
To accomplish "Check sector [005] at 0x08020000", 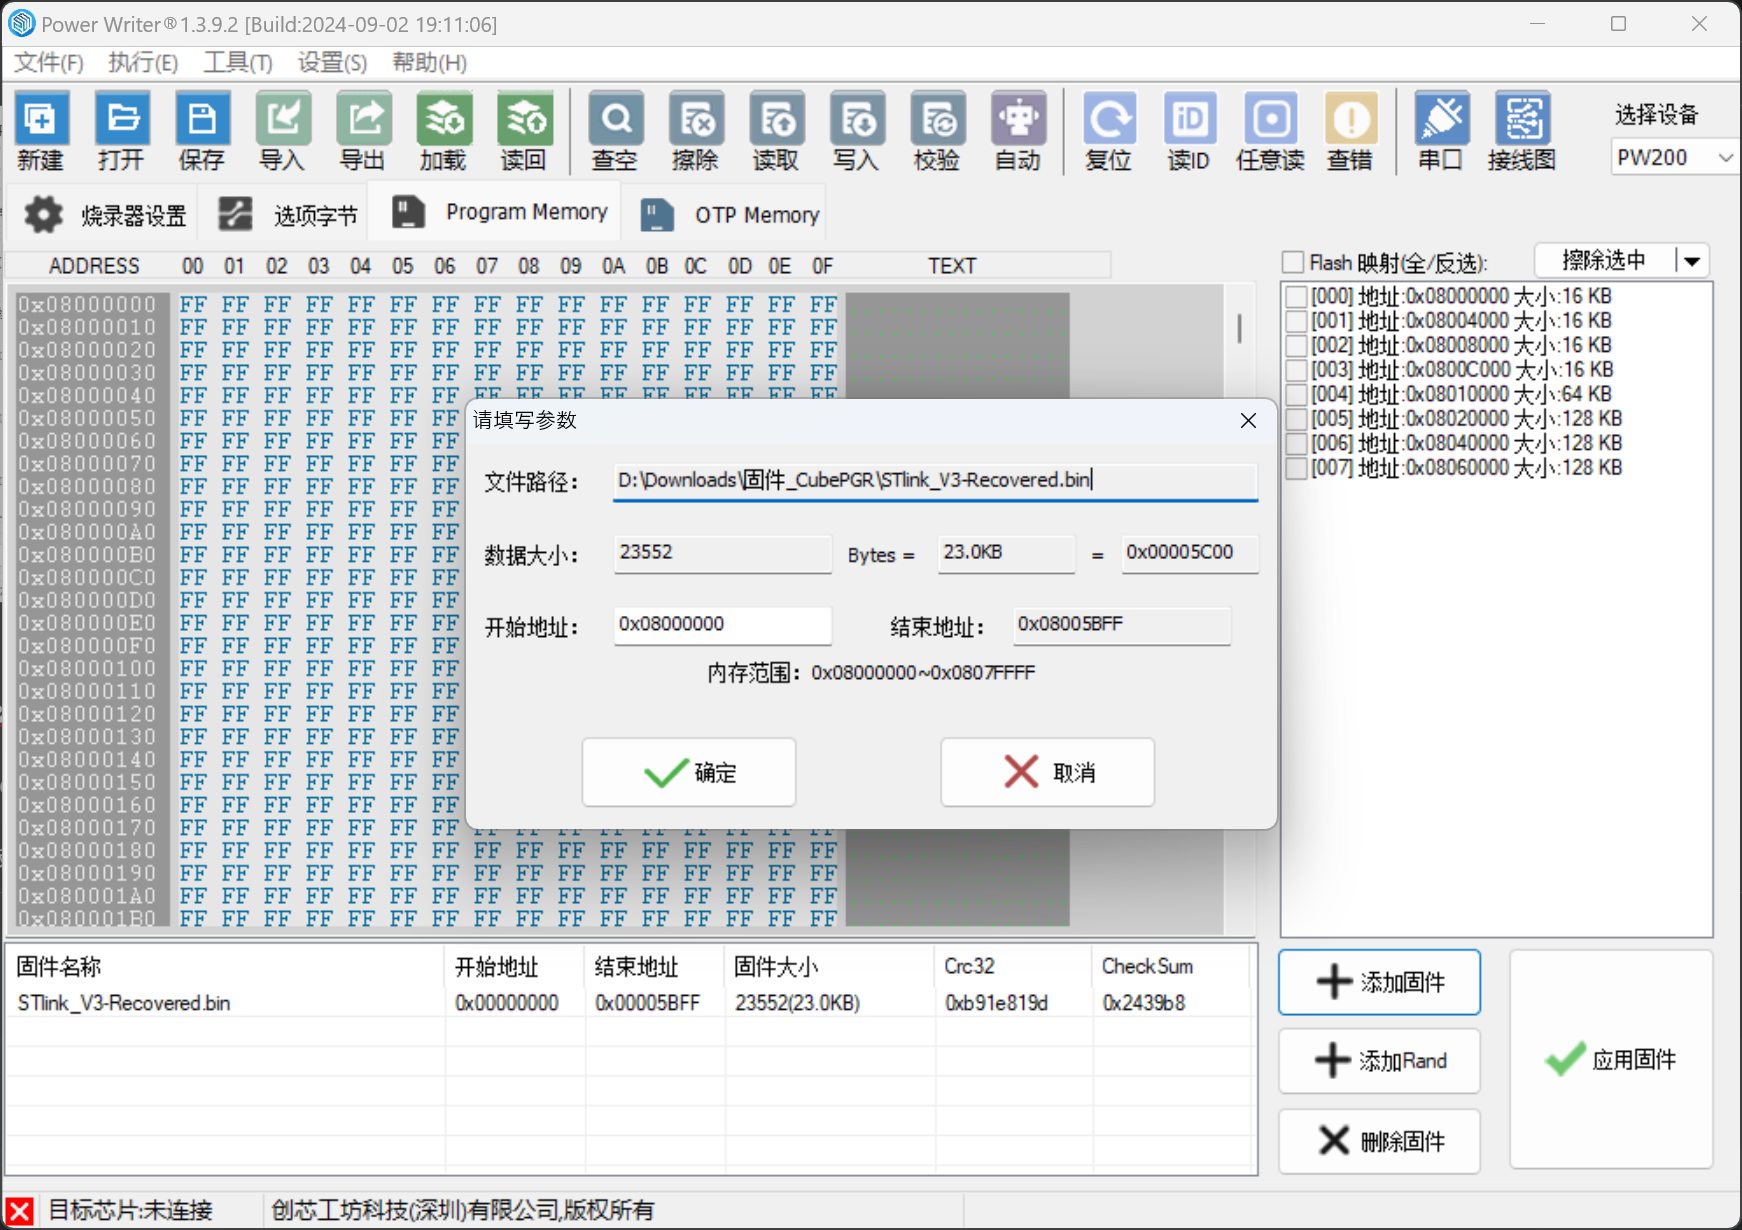I will click(1296, 419).
